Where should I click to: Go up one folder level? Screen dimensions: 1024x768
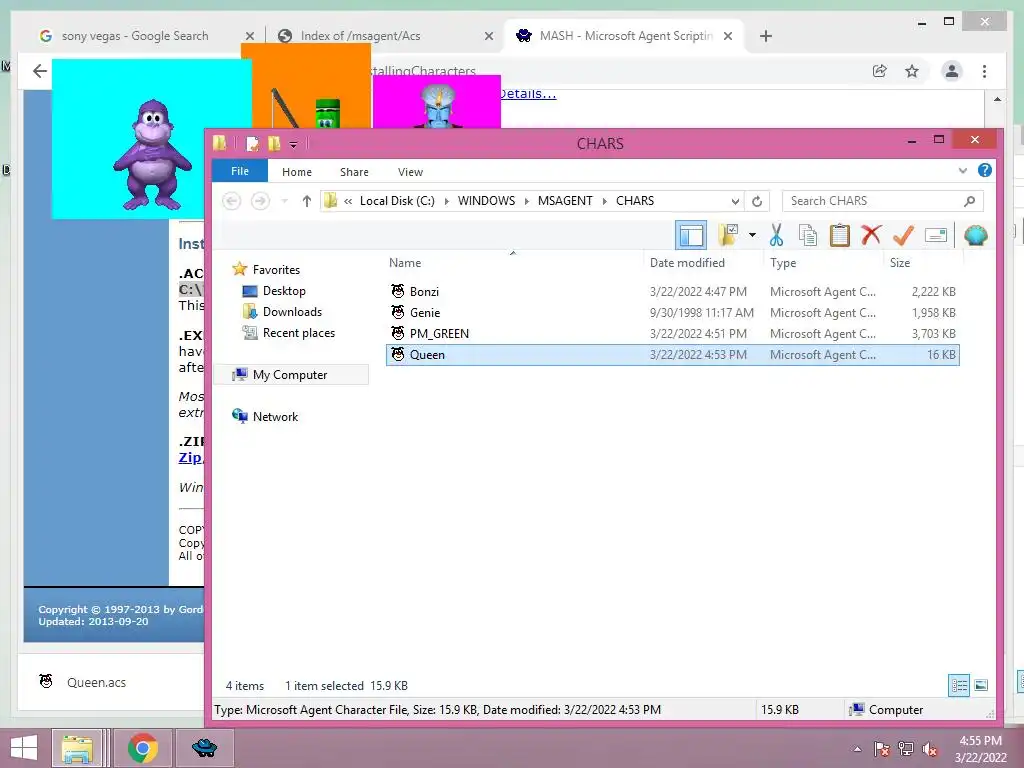306,201
